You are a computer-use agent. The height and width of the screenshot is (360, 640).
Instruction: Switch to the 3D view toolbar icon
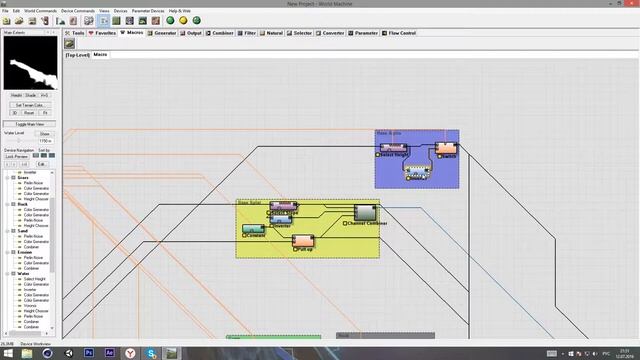[x=143, y=20]
